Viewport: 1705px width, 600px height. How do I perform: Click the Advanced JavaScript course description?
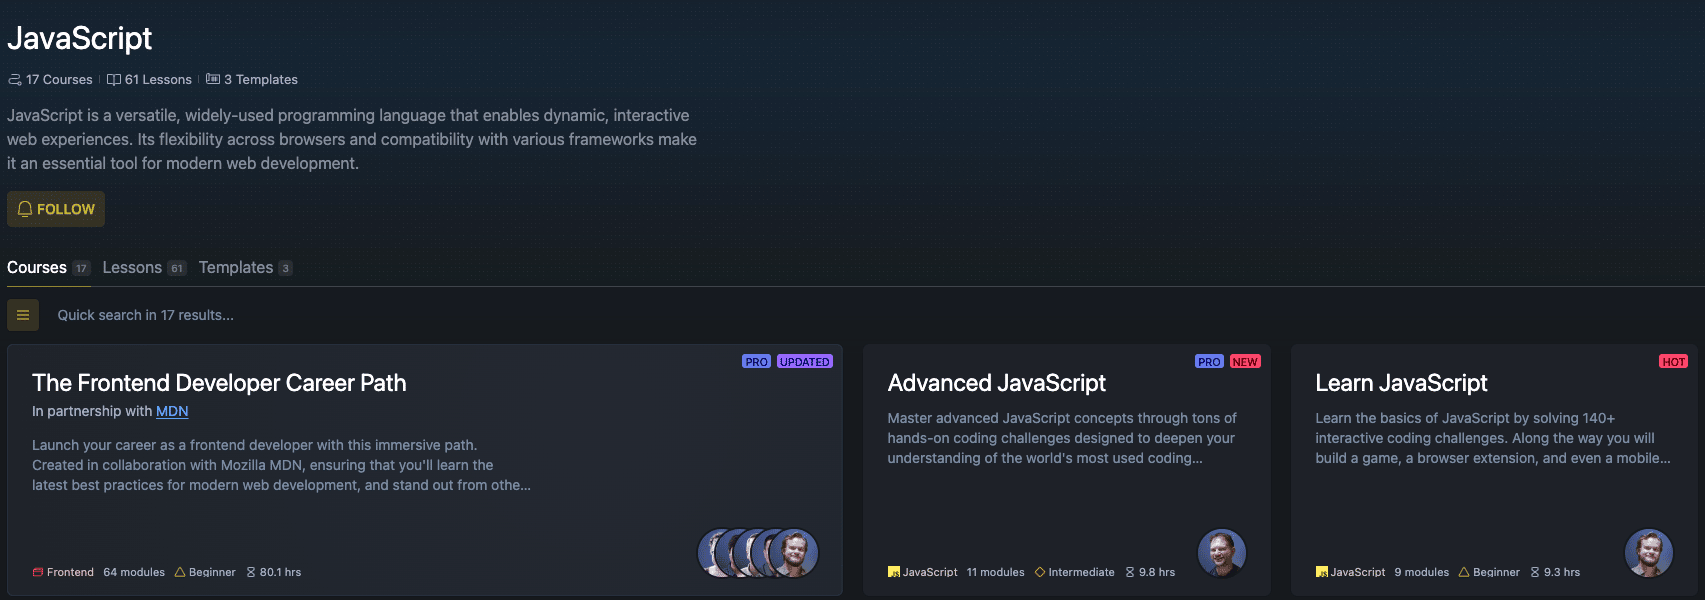pyautogui.click(x=1062, y=438)
